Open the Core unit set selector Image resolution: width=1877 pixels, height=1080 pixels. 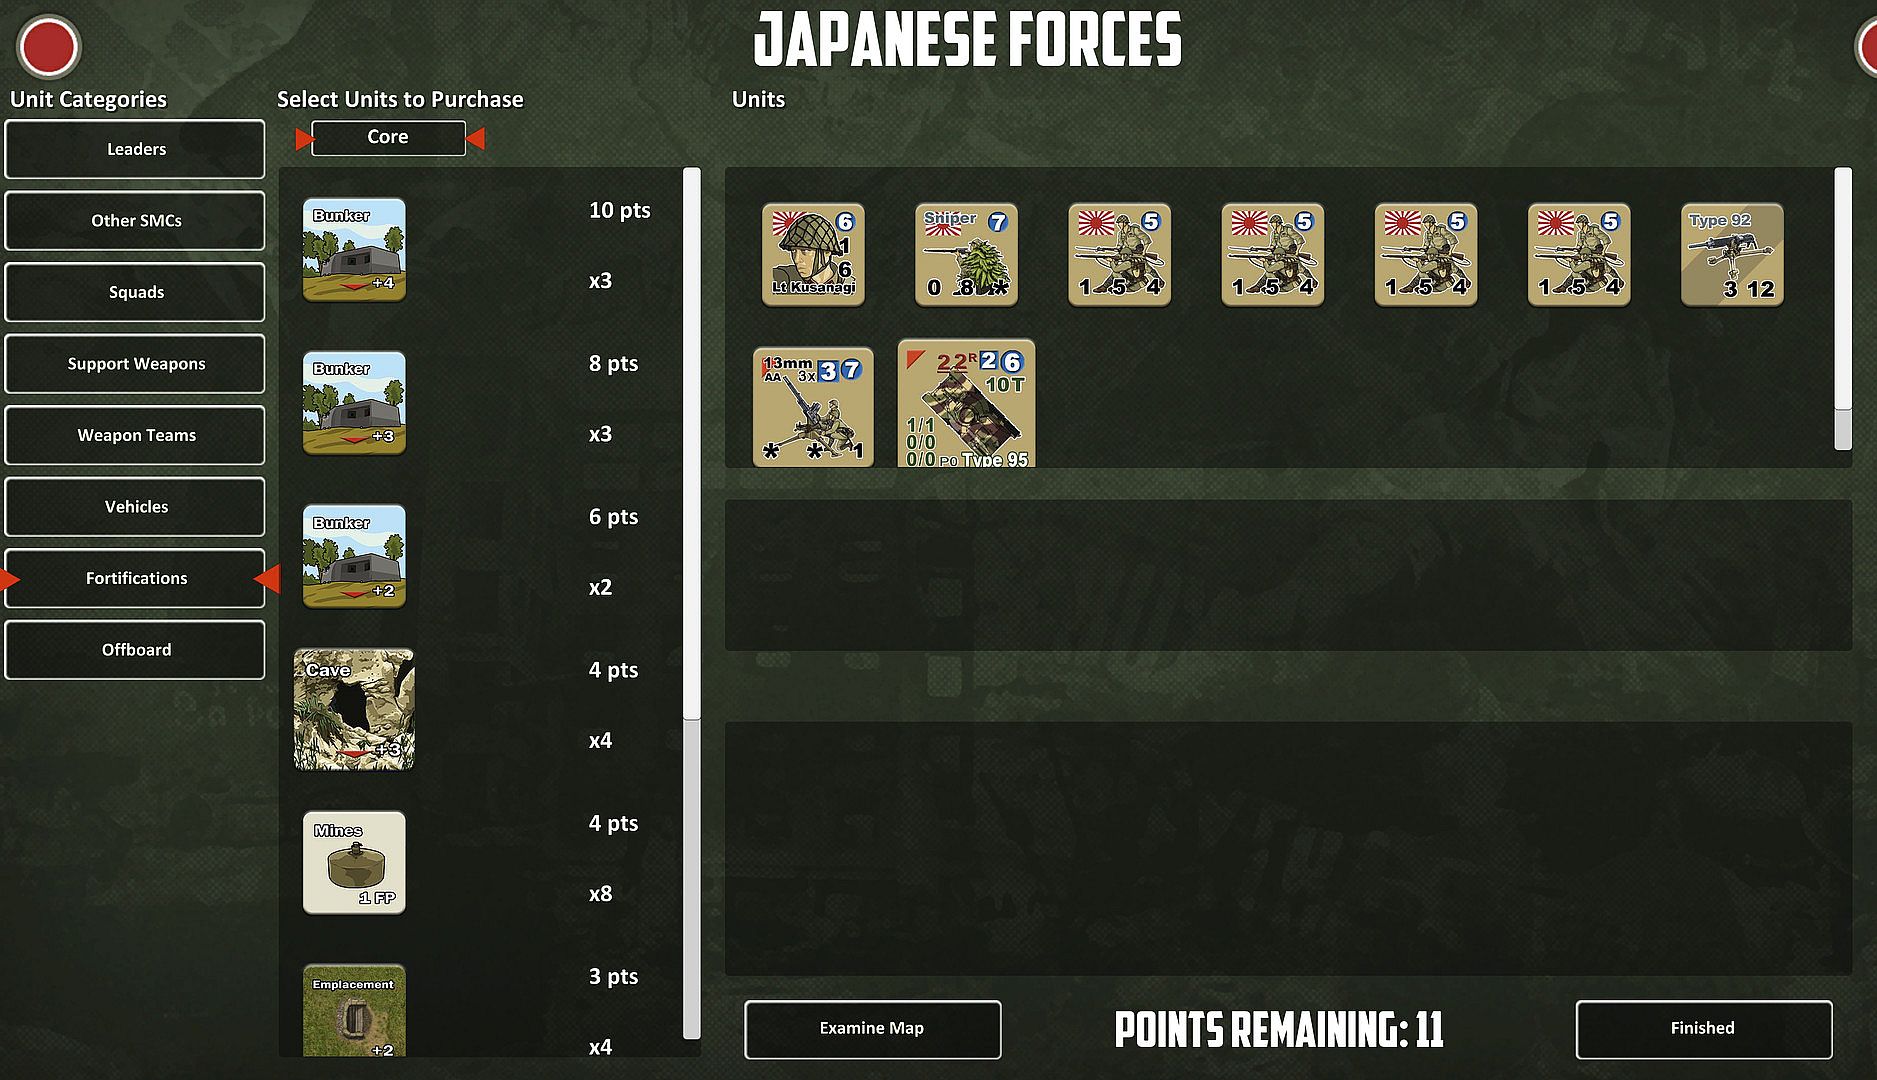[x=388, y=138]
